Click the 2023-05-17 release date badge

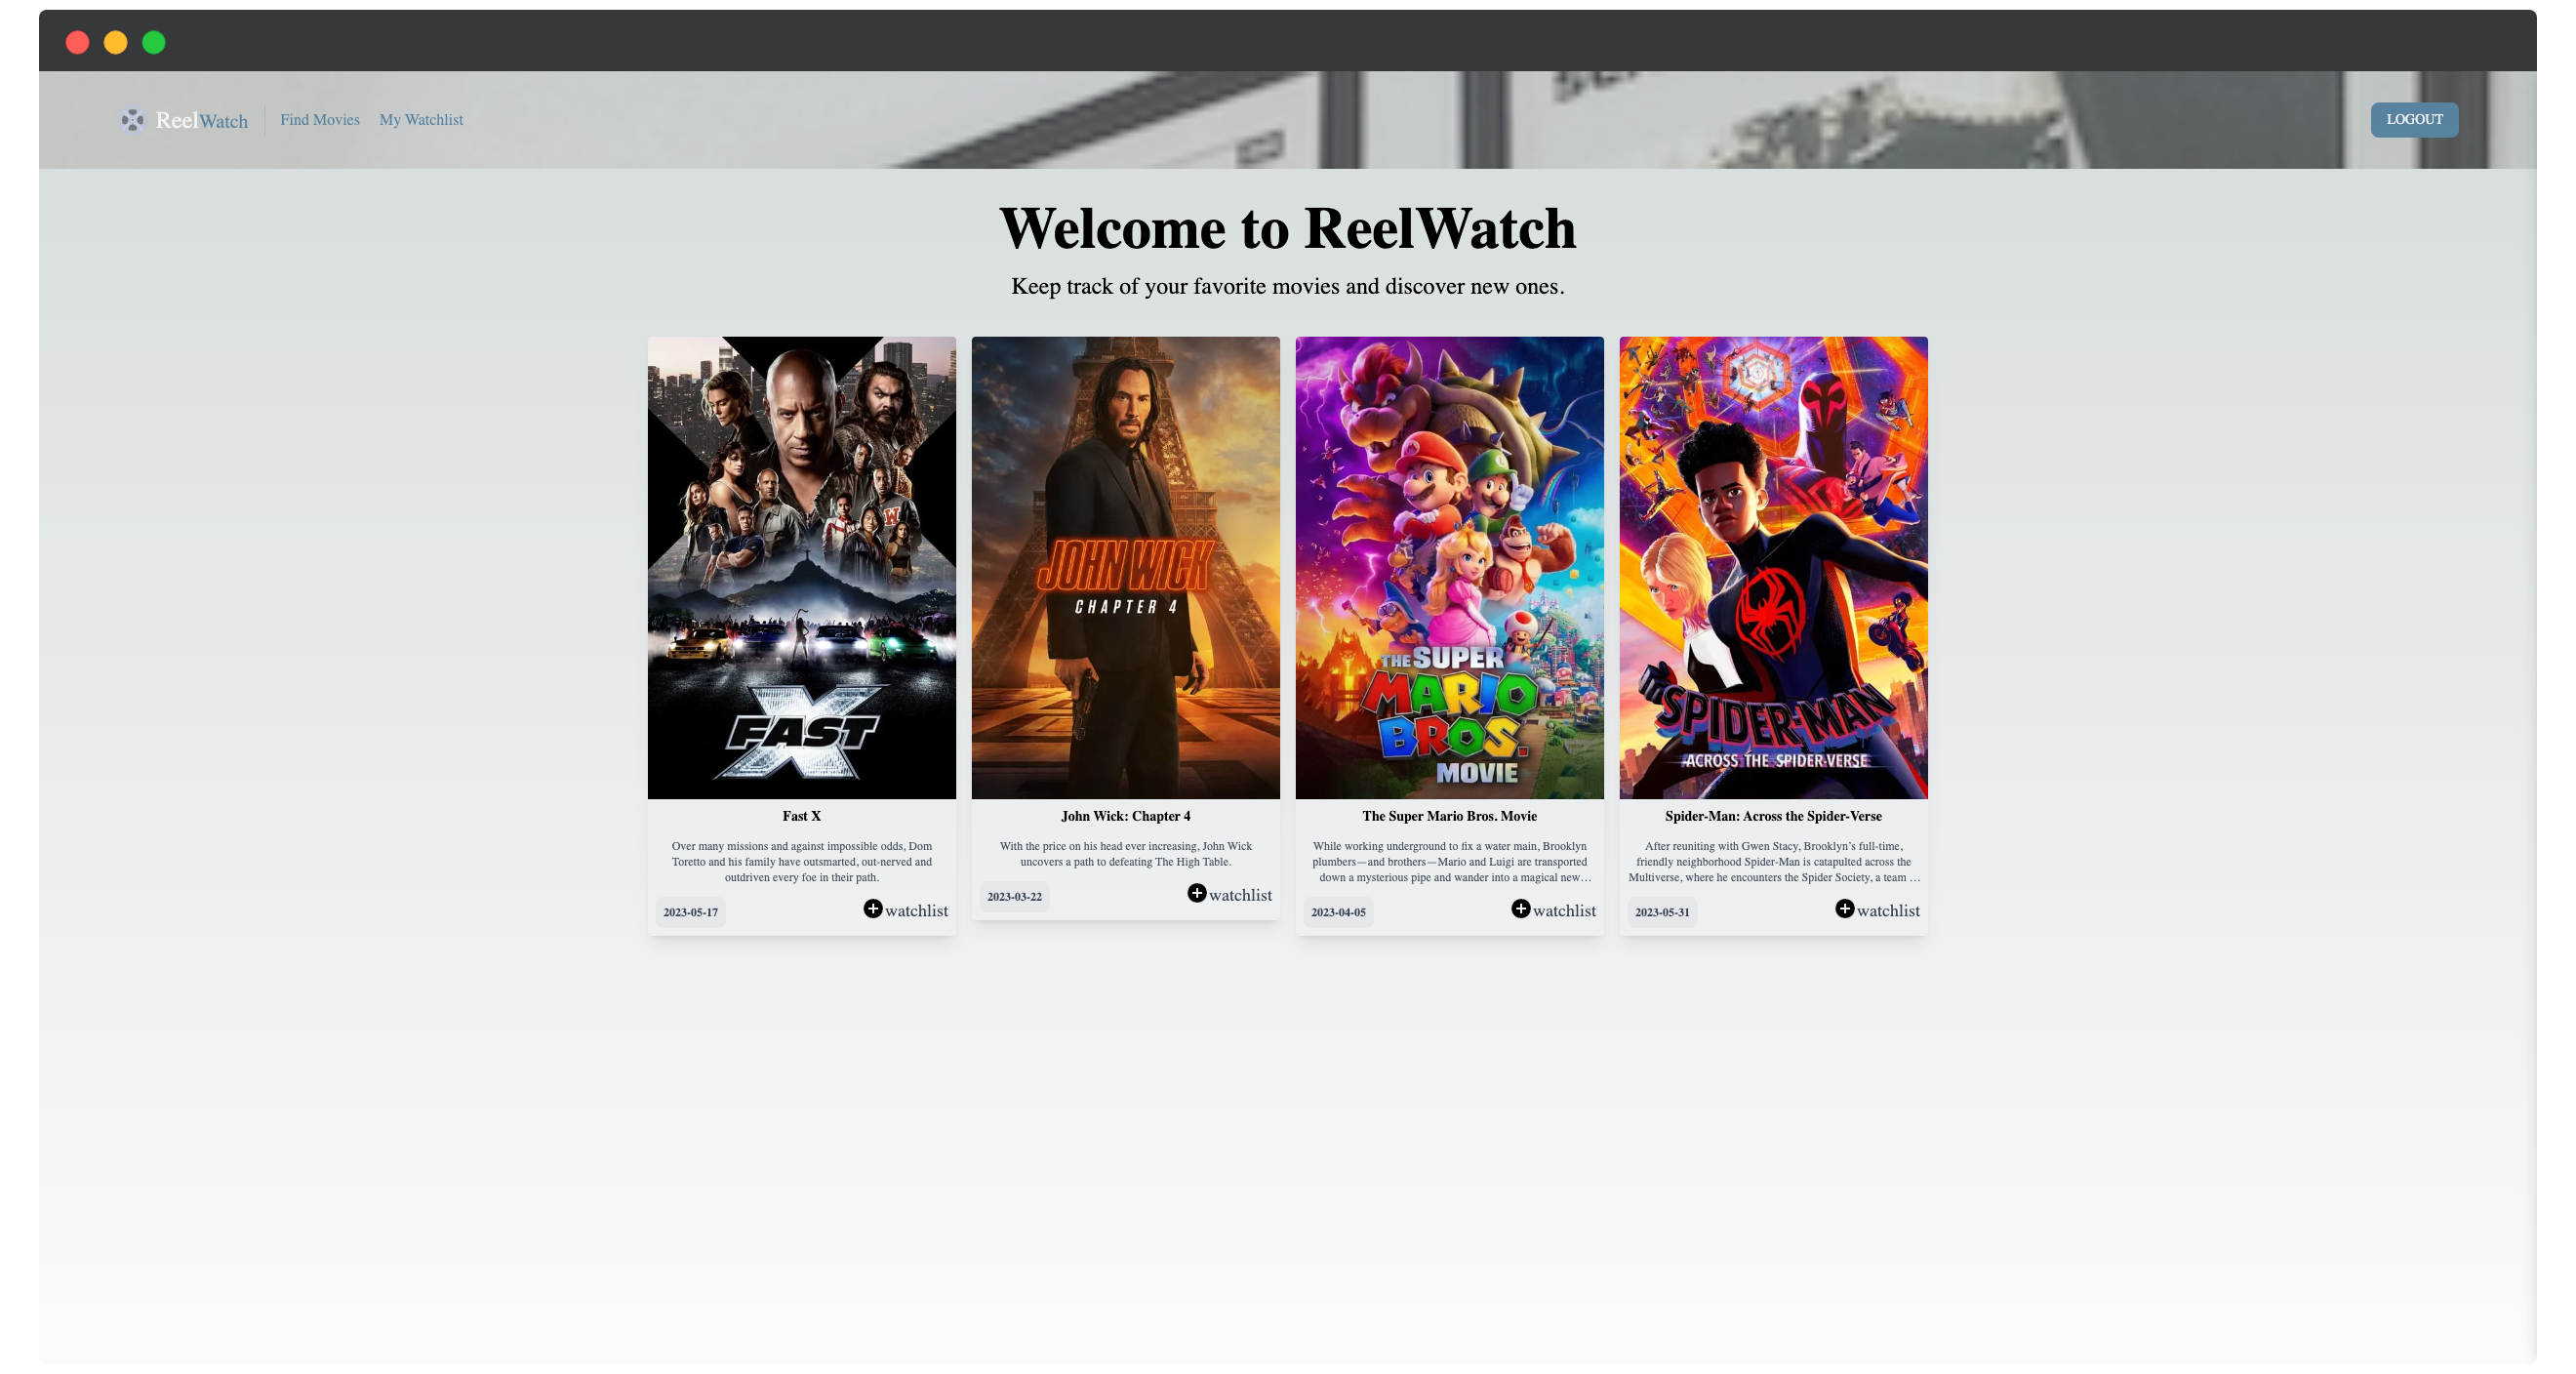[691, 912]
